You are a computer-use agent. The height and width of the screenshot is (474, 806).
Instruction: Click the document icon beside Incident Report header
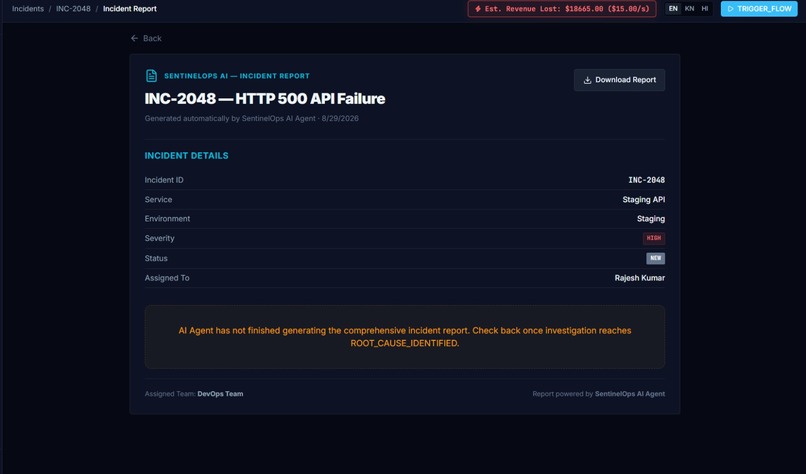coord(151,76)
